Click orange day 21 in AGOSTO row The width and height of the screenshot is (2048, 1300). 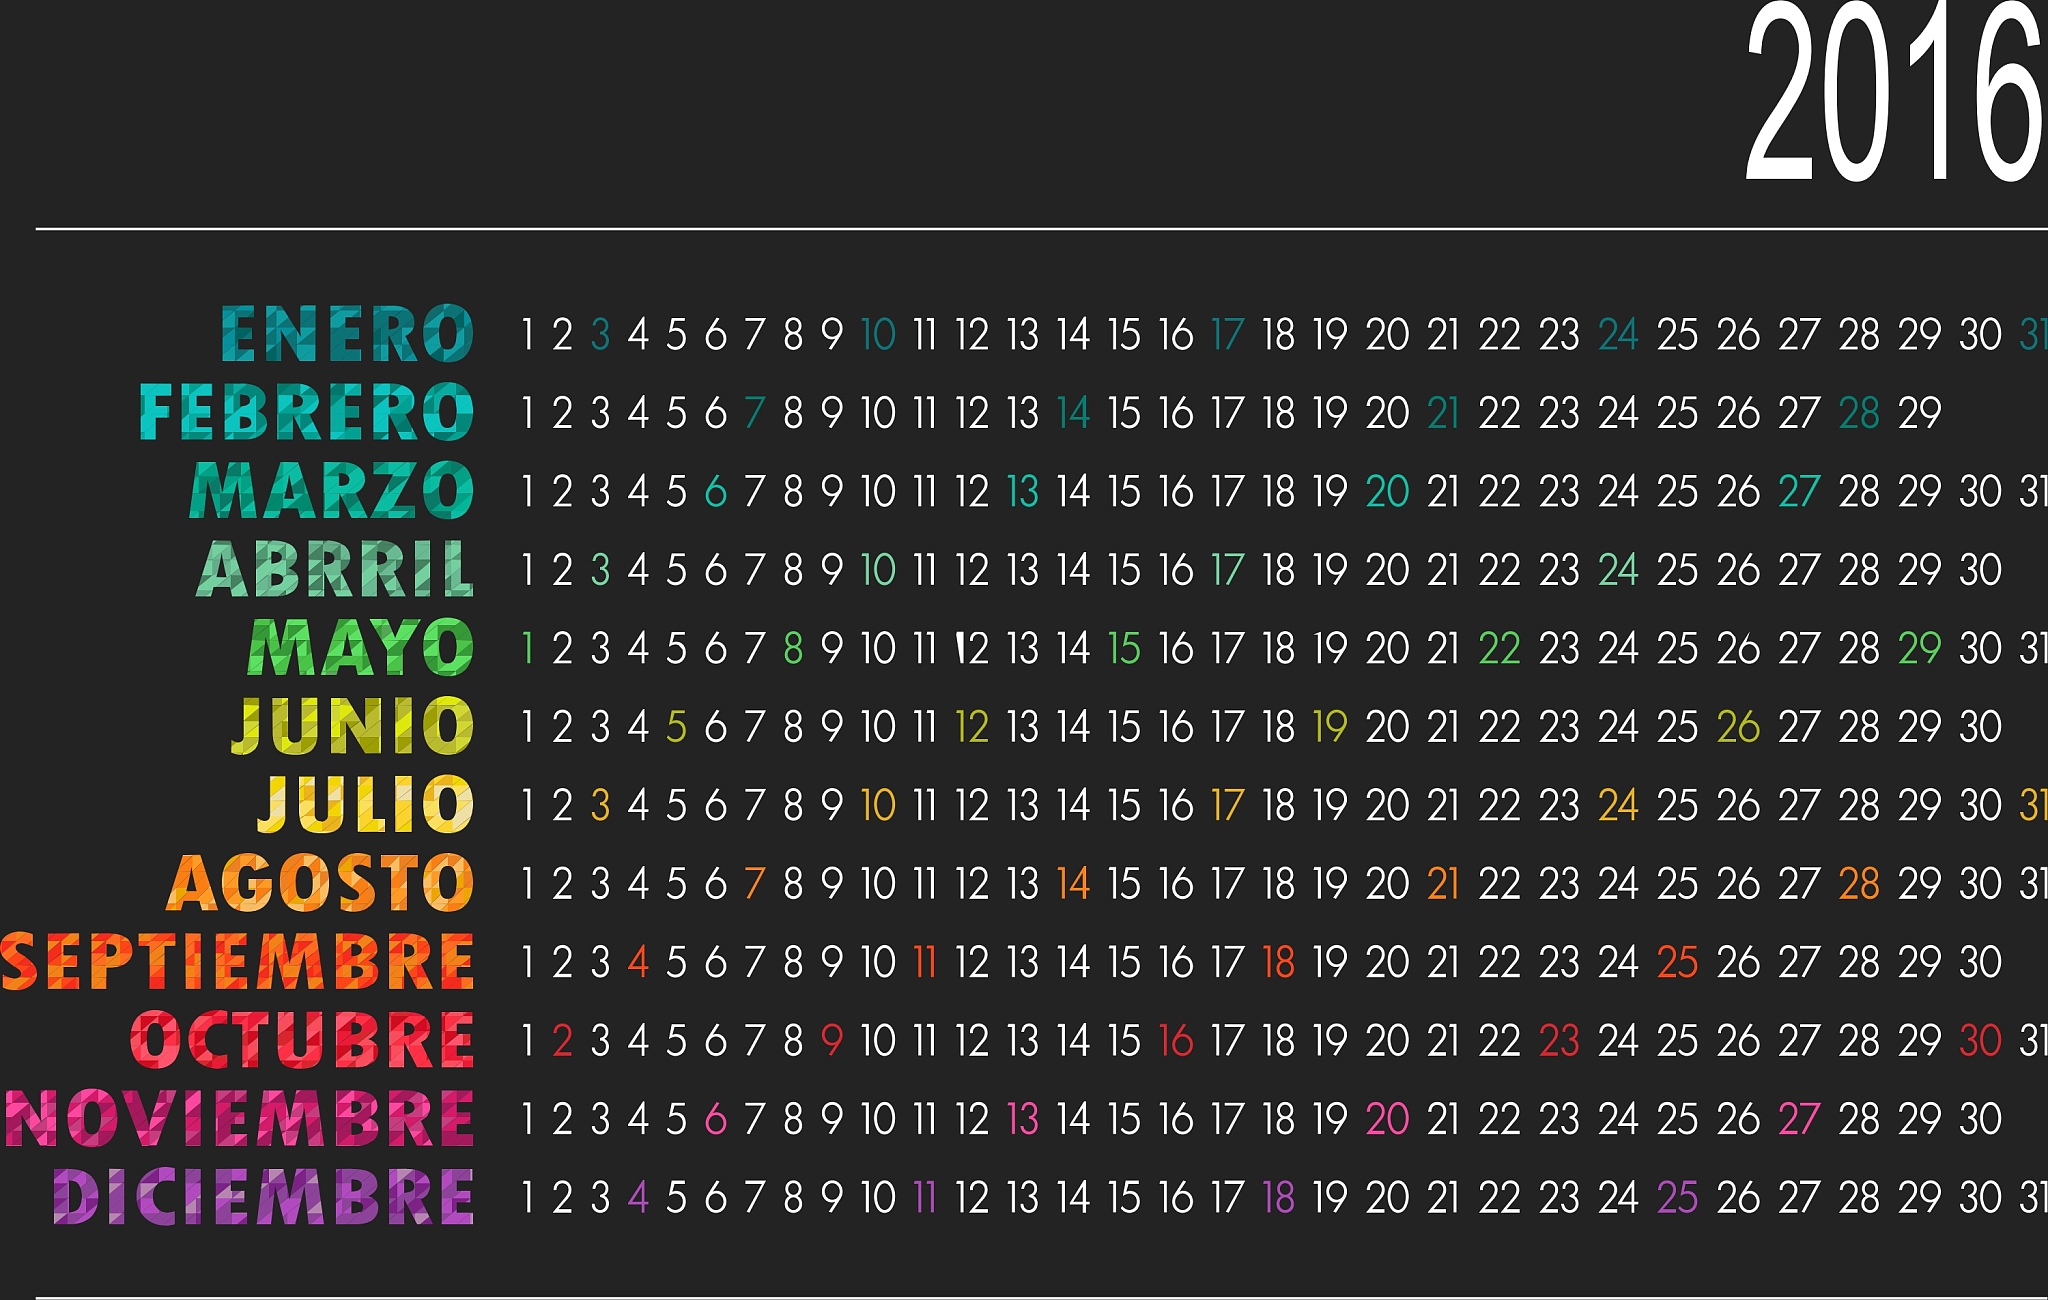coord(1443,884)
